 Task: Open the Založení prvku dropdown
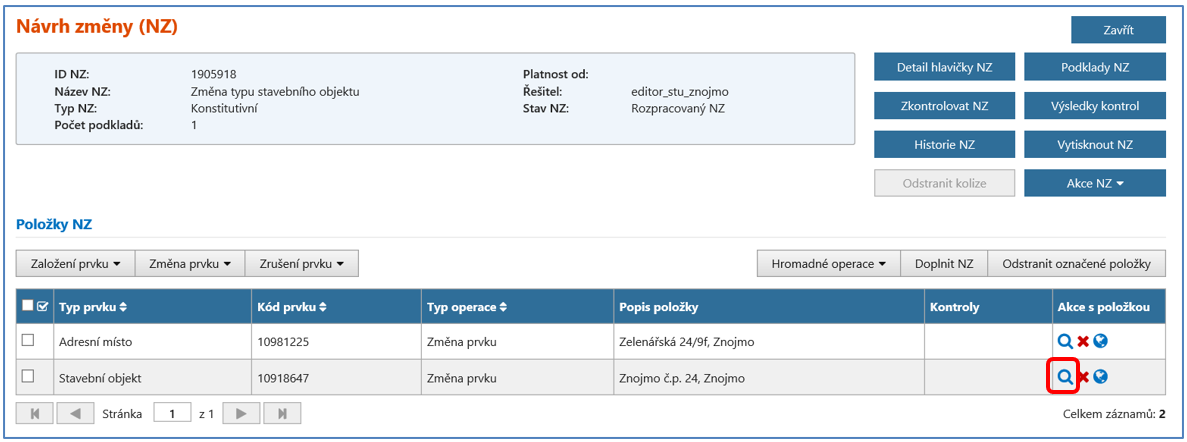click(x=75, y=264)
